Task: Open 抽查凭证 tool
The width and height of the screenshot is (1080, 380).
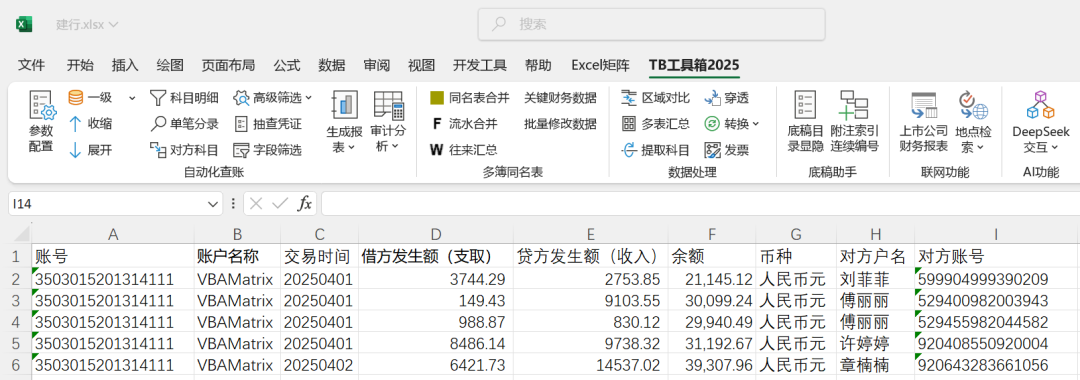Action: point(268,124)
